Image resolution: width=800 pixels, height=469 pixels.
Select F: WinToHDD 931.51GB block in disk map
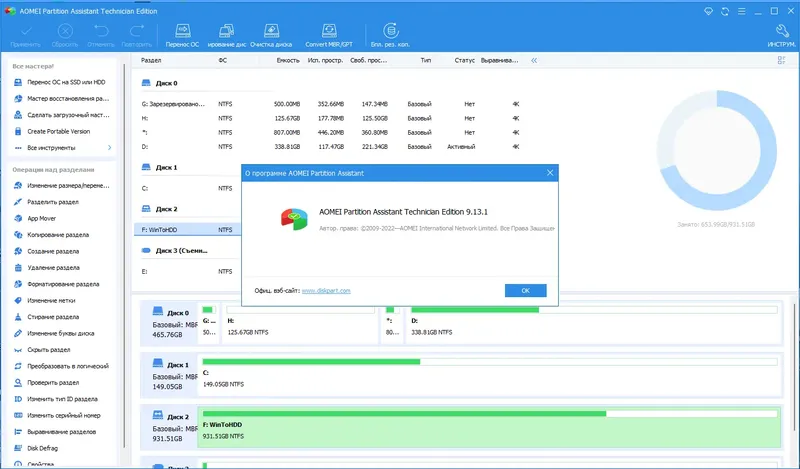point(489,427)
